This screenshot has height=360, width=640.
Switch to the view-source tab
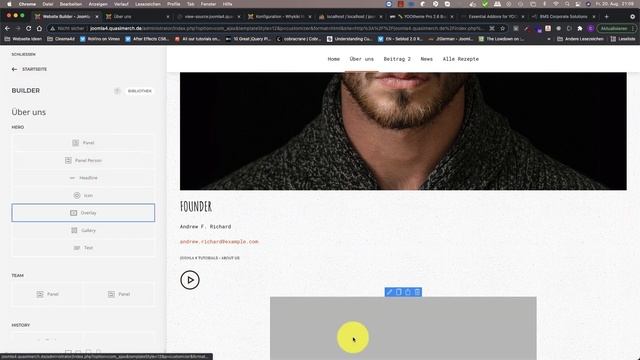point(209,17)
